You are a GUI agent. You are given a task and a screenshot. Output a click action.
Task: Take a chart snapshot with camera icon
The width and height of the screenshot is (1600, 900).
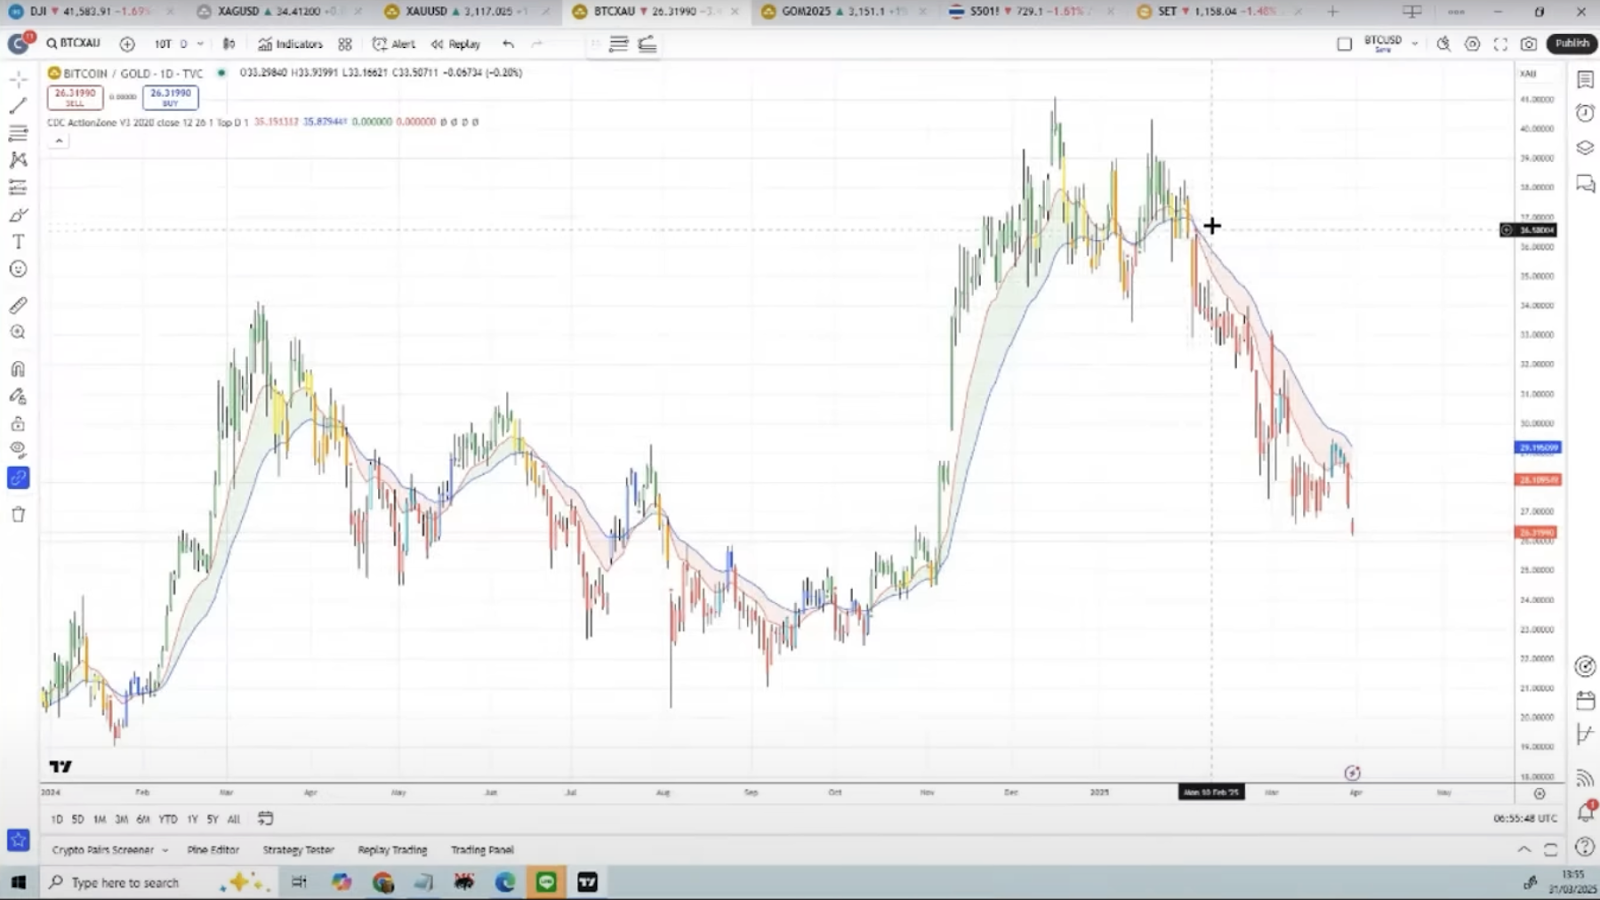(x=1529, y=44)
